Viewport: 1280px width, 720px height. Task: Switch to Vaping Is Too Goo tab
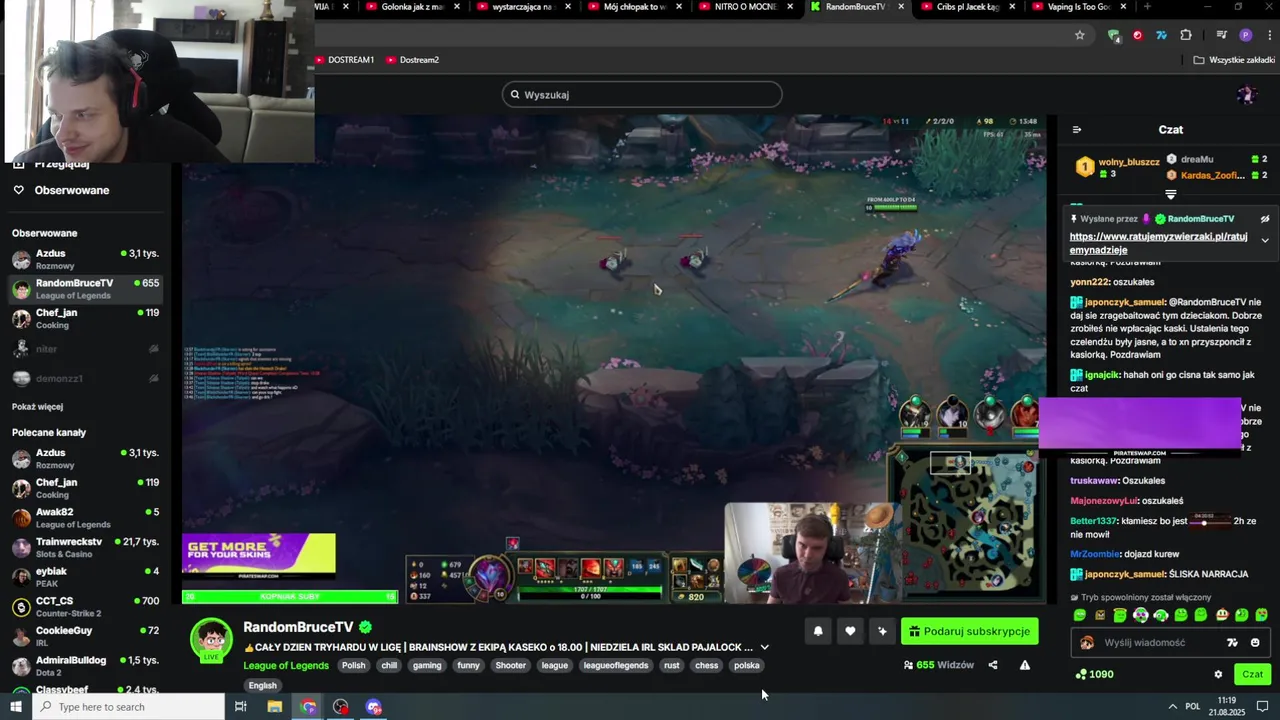1078,7
